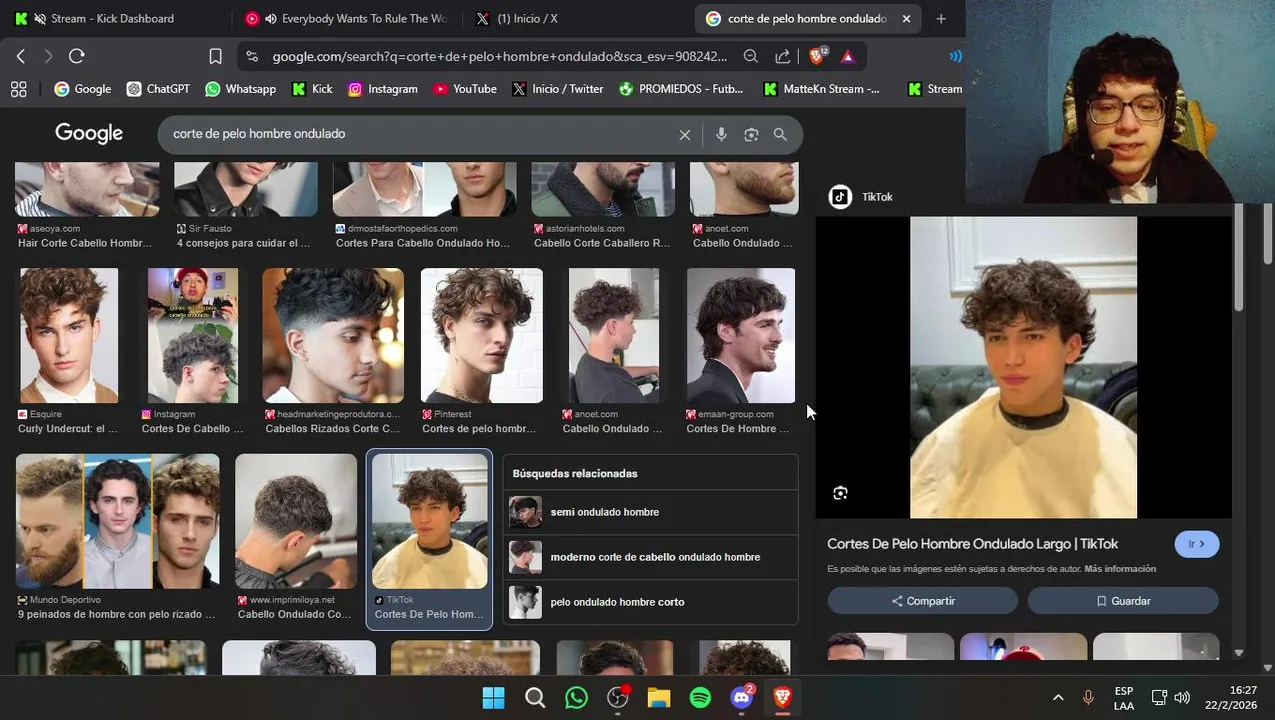Image resolution: width=1275 pixels, height=720 pixels.
Task: Open the MatteKn Stream bookmark
Action: pos(822,89)
